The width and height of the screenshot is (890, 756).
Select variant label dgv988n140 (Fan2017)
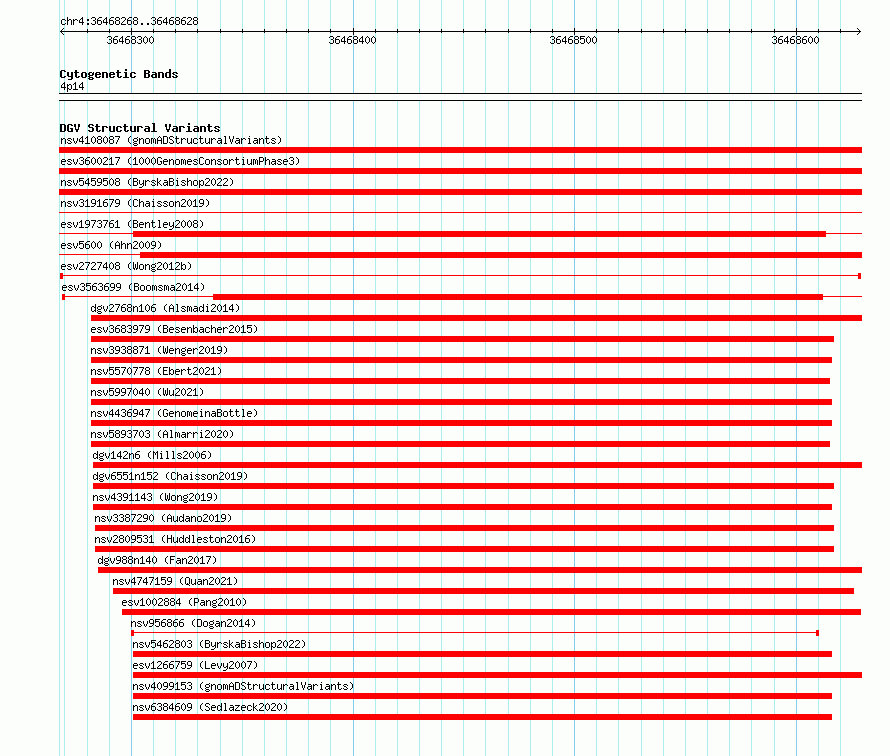[x=157, y=560]
